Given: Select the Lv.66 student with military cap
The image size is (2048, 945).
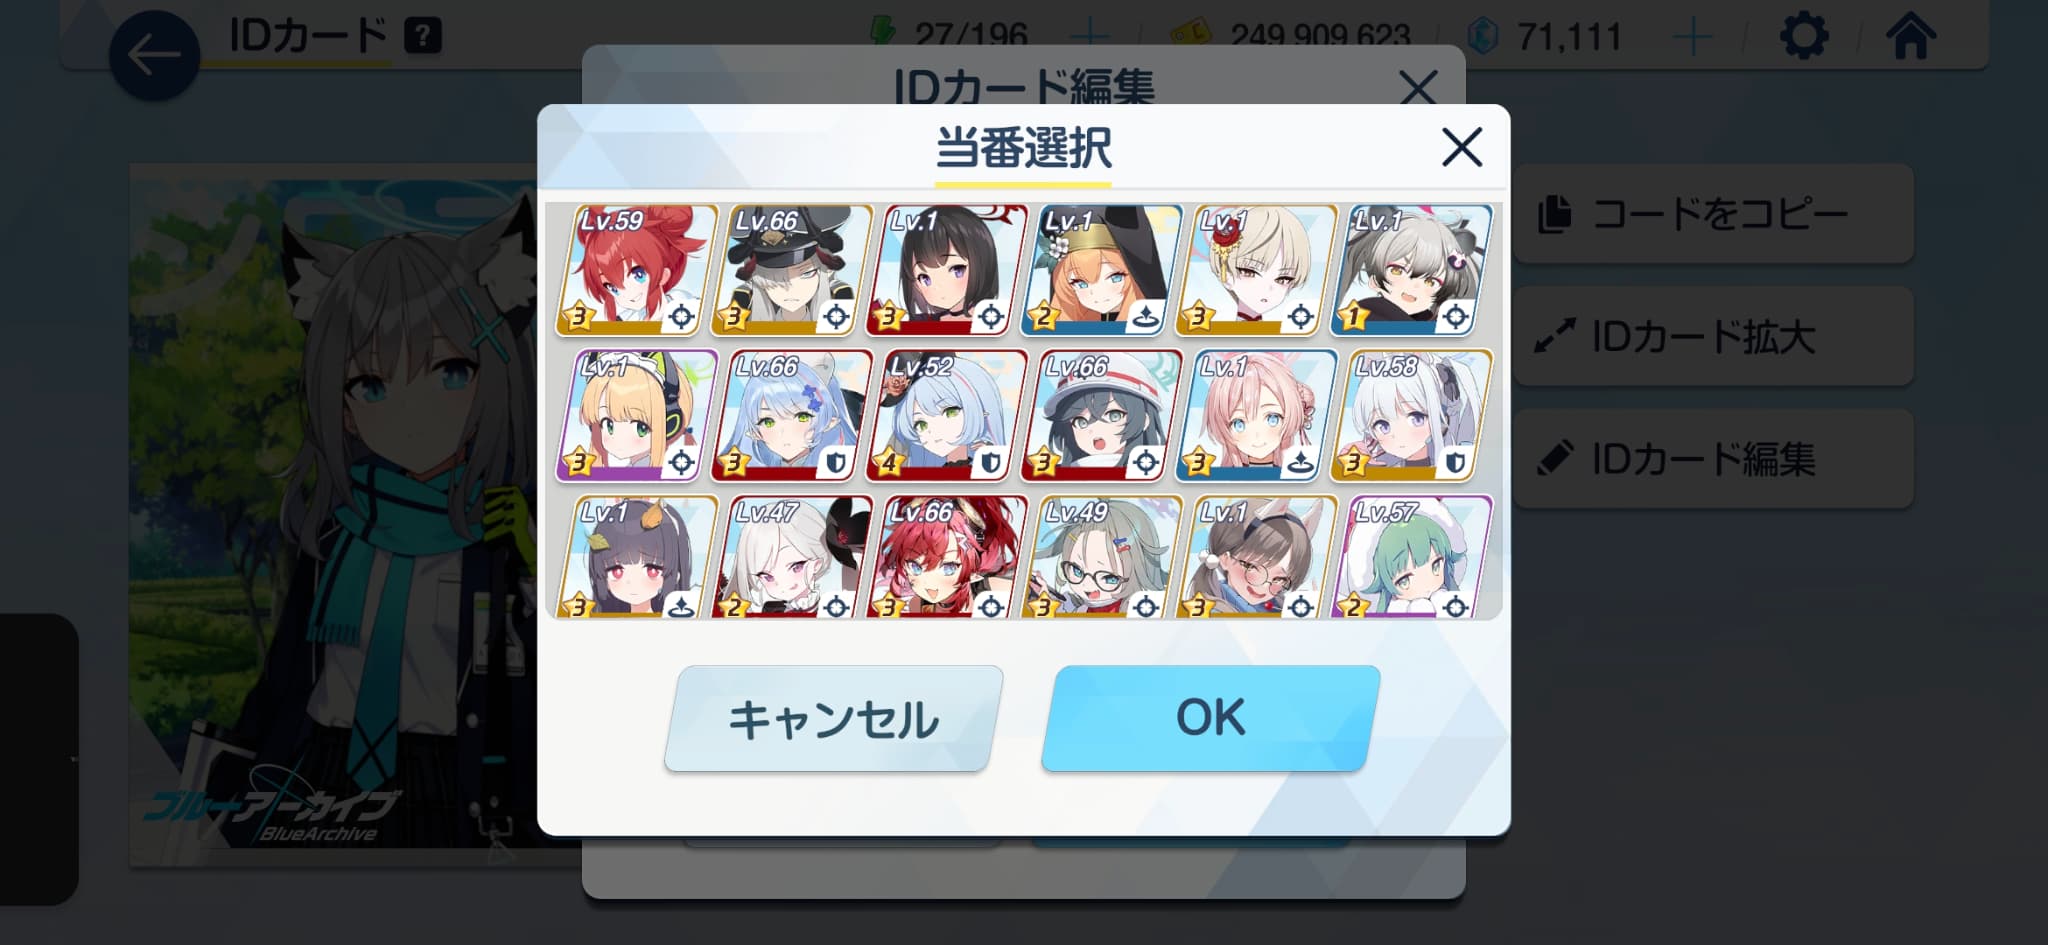Looking at the screenshot, I should pos(792,269).
